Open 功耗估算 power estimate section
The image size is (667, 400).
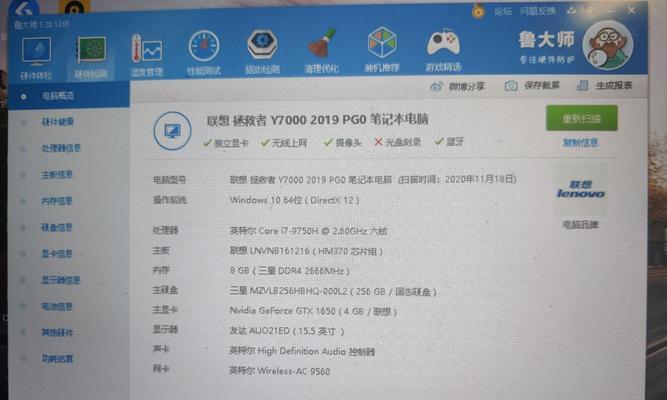(57, 359)
